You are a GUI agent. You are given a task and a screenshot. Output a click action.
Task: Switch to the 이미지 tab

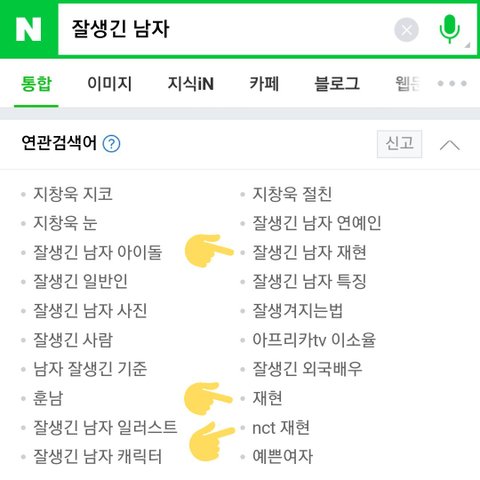pyautogui.click(x=109, y=83)
